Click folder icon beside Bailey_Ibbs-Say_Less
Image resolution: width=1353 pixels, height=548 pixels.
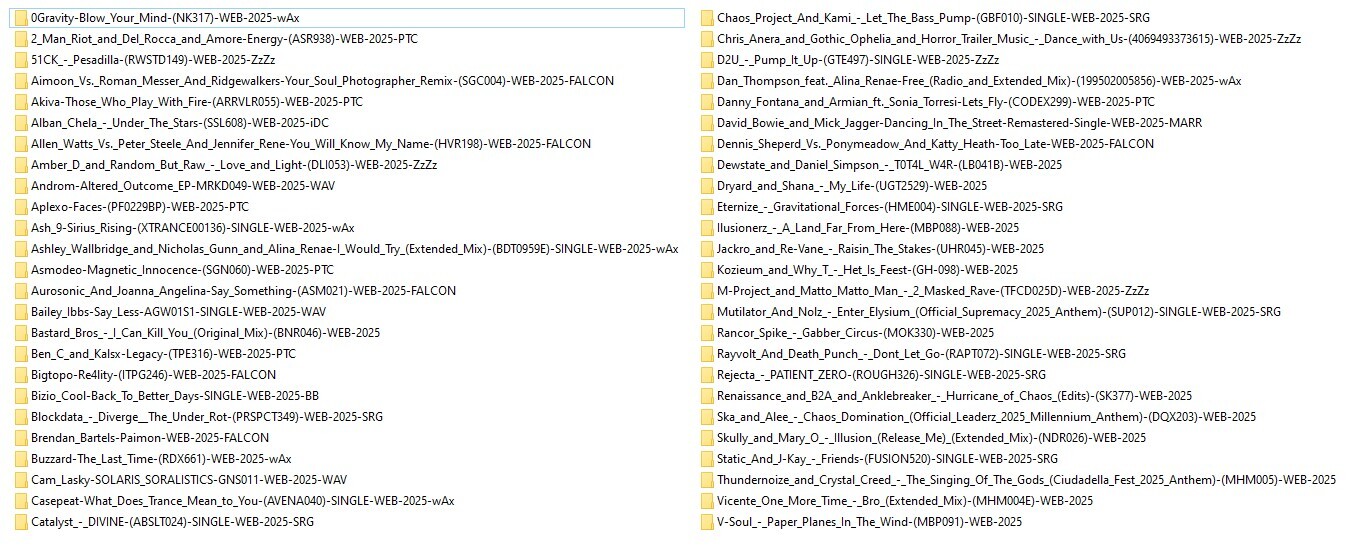pos(21,312)
